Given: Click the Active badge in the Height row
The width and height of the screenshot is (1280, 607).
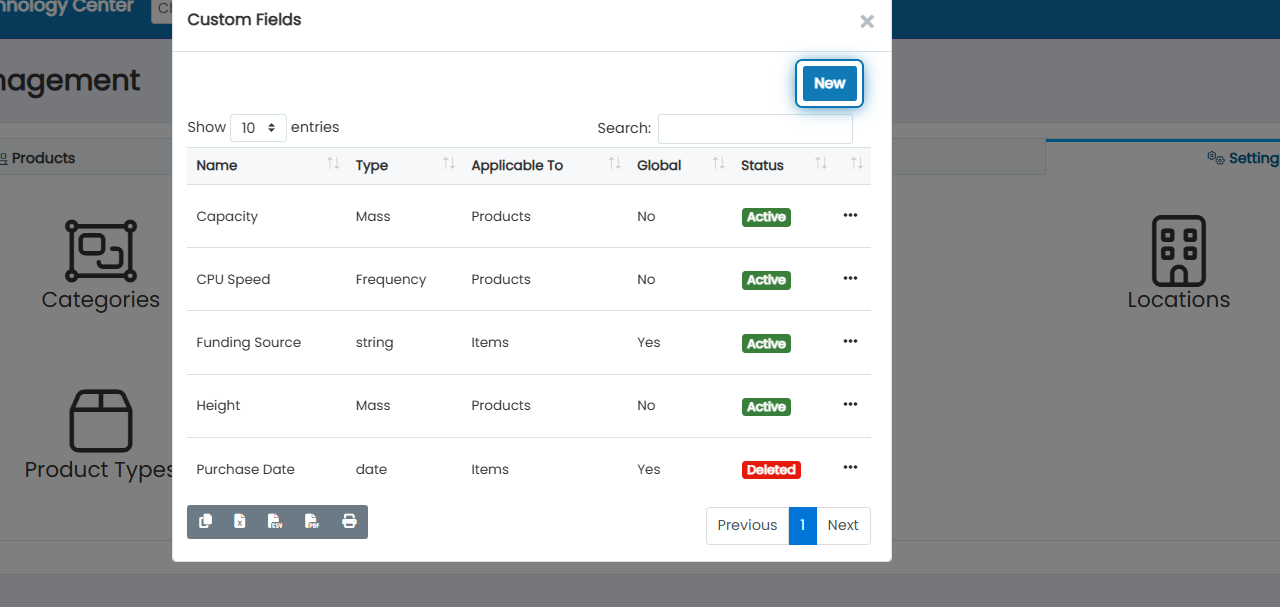Looking at the screenshot, I should (766, 406).
